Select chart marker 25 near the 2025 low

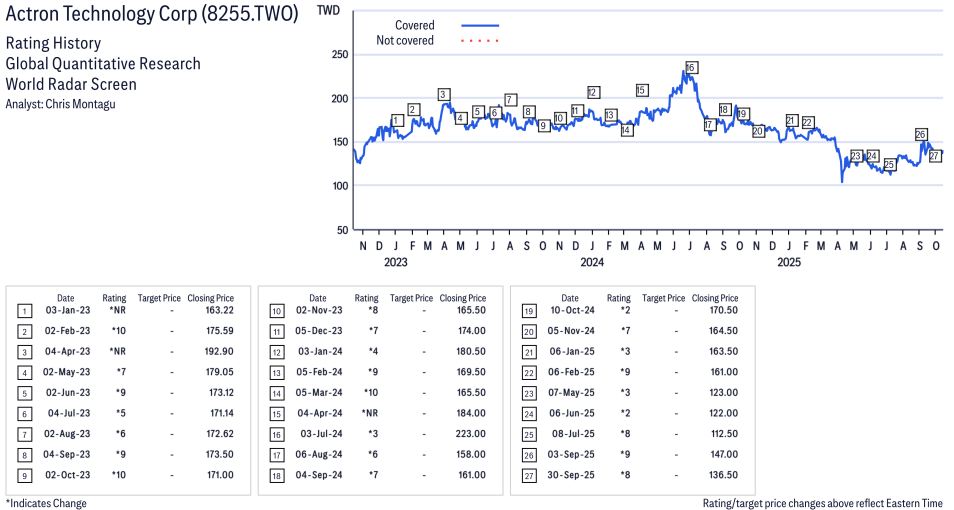[889, 164]
